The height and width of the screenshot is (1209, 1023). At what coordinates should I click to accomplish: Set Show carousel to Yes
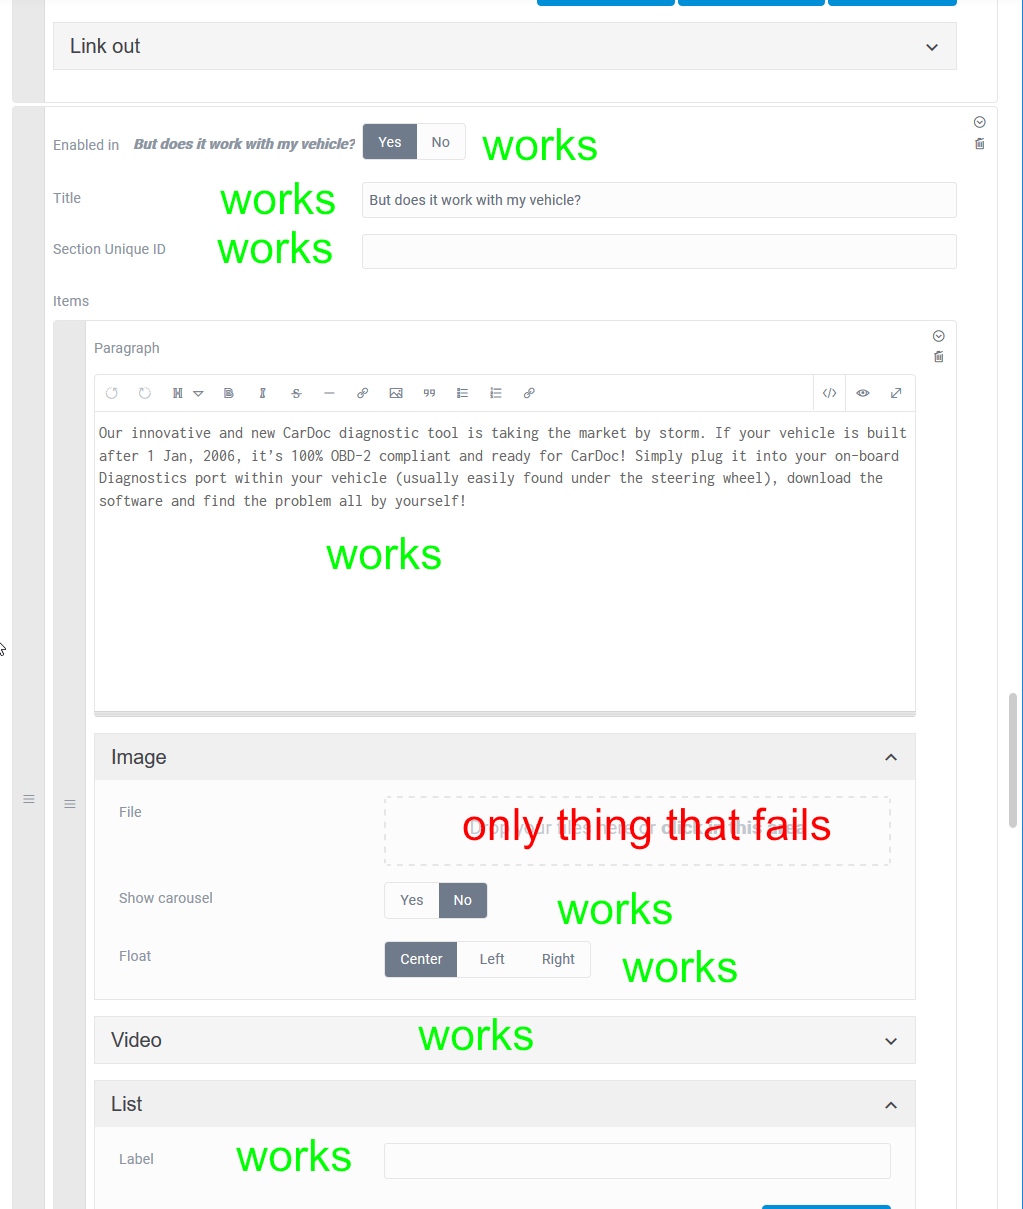coord(412,900)
